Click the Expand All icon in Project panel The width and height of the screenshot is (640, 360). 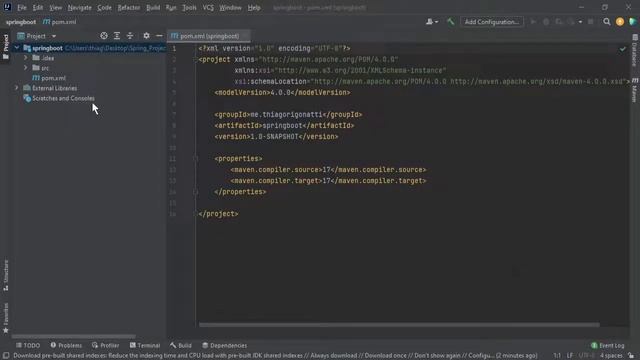point(117,36)
